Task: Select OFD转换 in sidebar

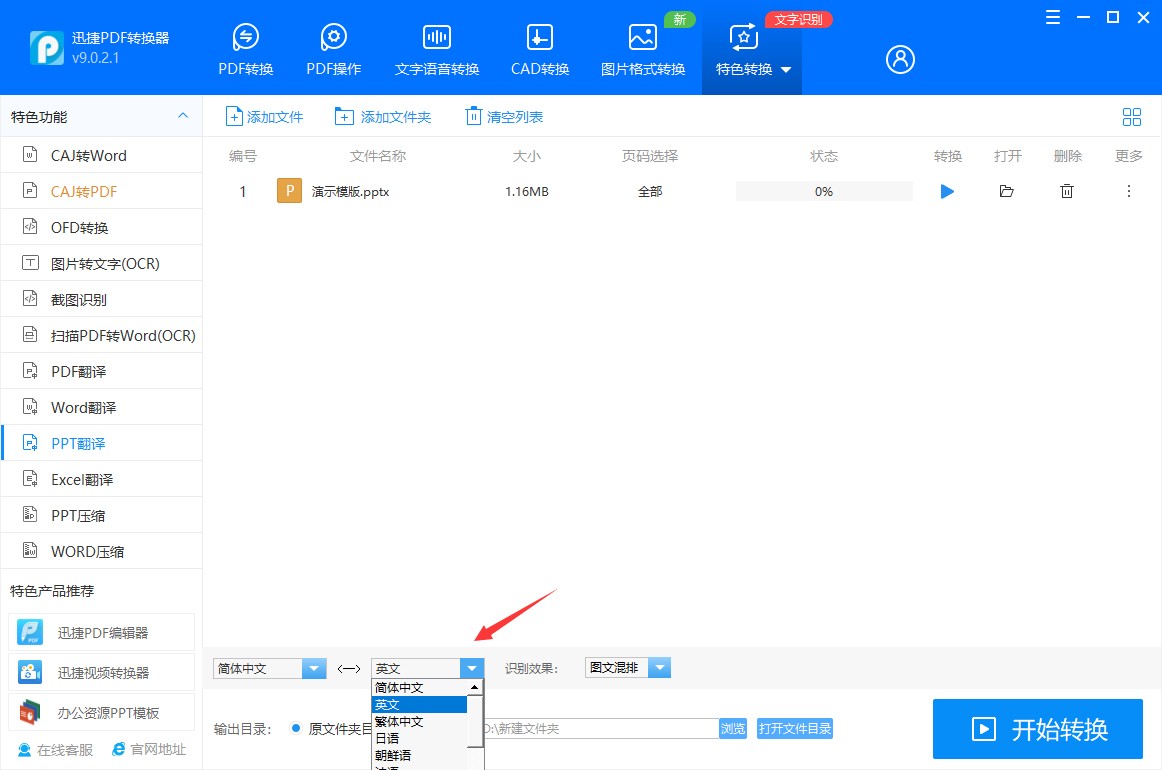Action: 102,228
